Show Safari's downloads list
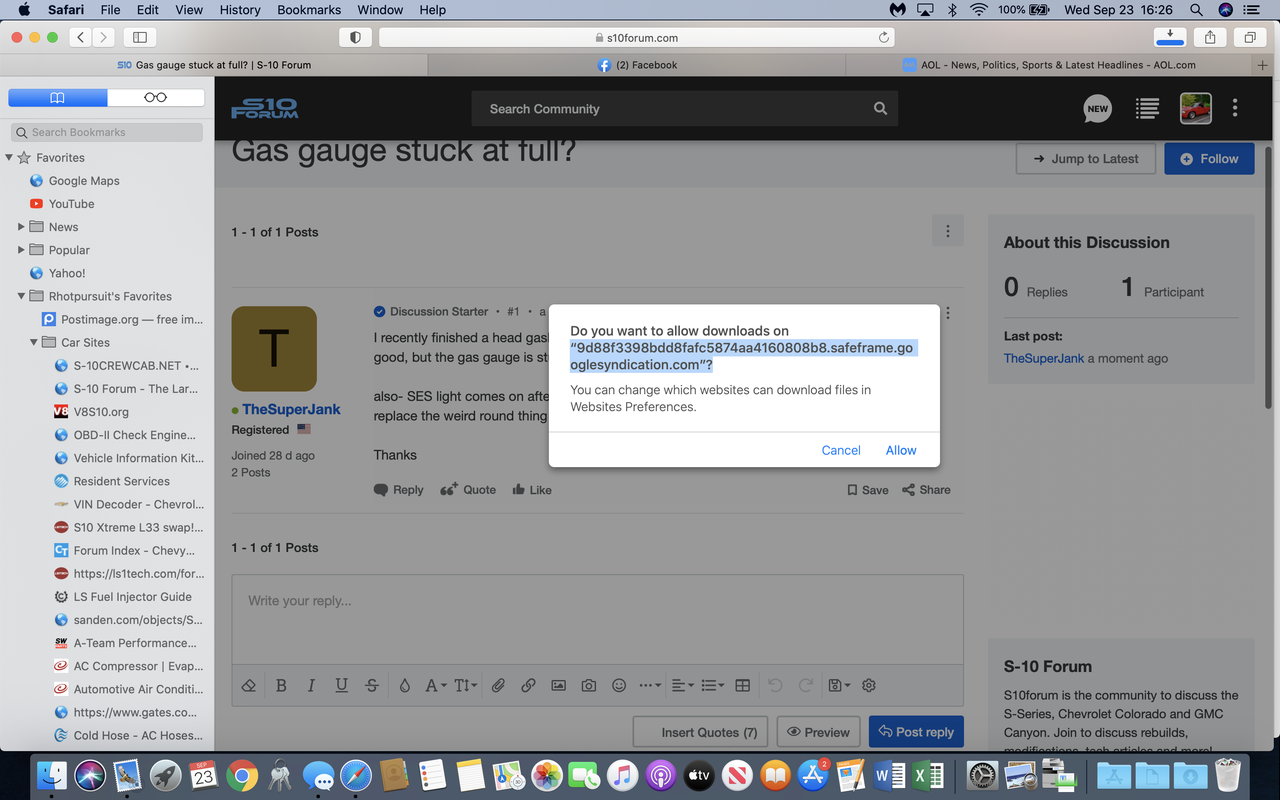The width and height of the screenshot is (1280, 800). 1170,37
